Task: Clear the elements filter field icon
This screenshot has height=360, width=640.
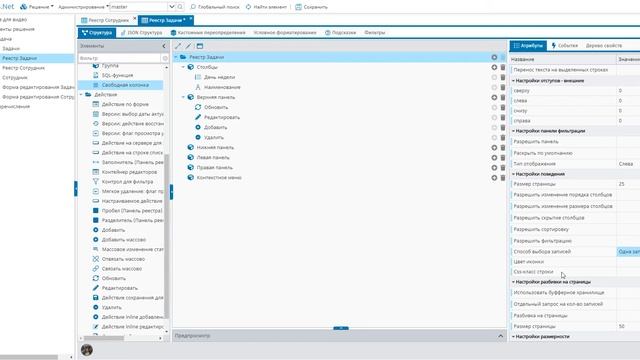Action: coord(165,58)
